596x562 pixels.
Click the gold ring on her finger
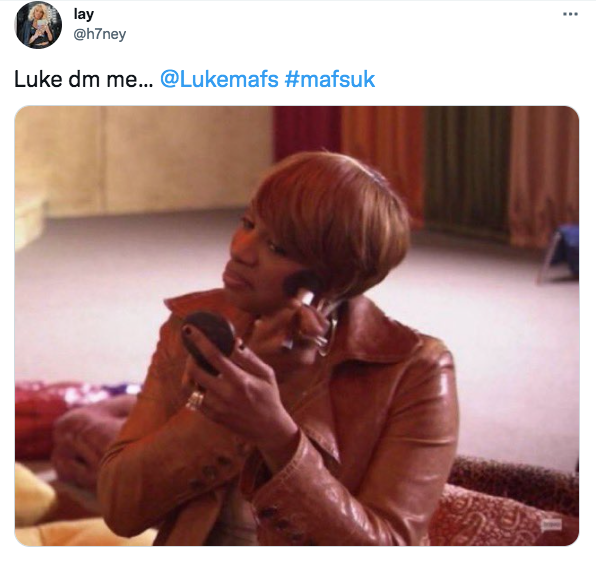click(195, 400)
